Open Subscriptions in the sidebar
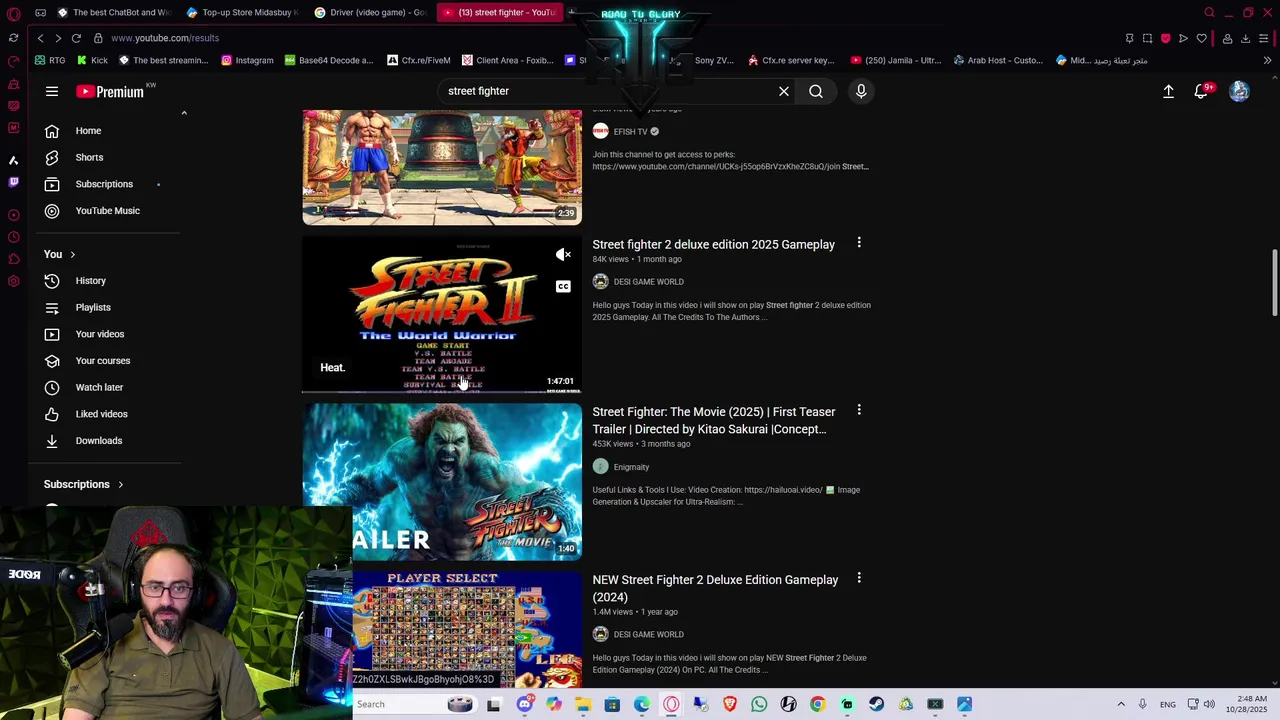1280x720 pixels. [104, 184]
